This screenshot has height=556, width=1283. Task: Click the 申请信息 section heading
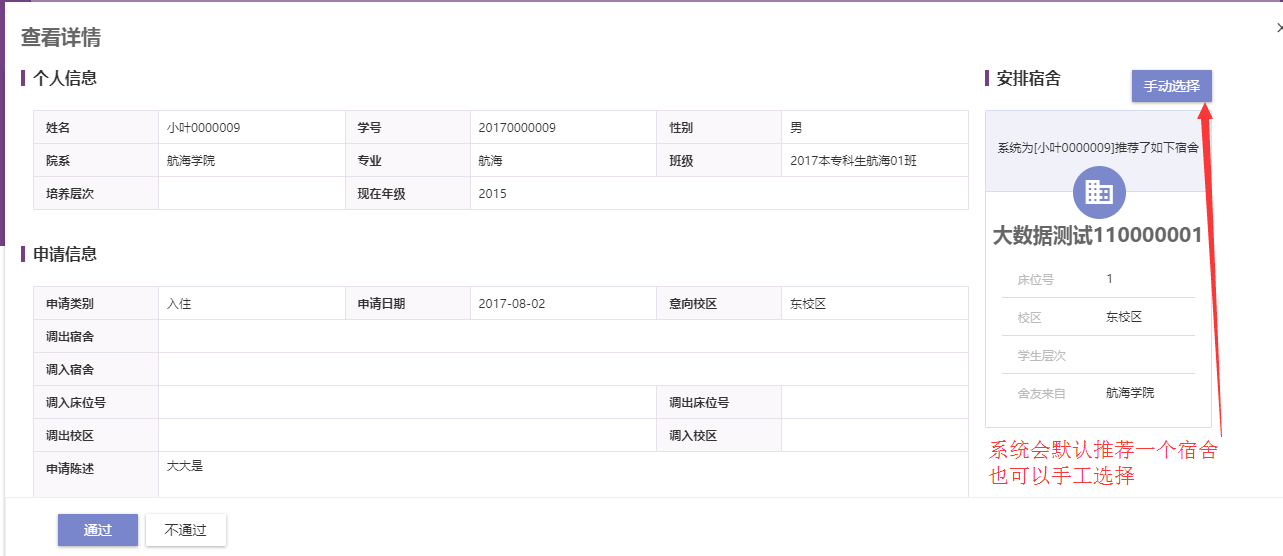(x=65, y=254)
